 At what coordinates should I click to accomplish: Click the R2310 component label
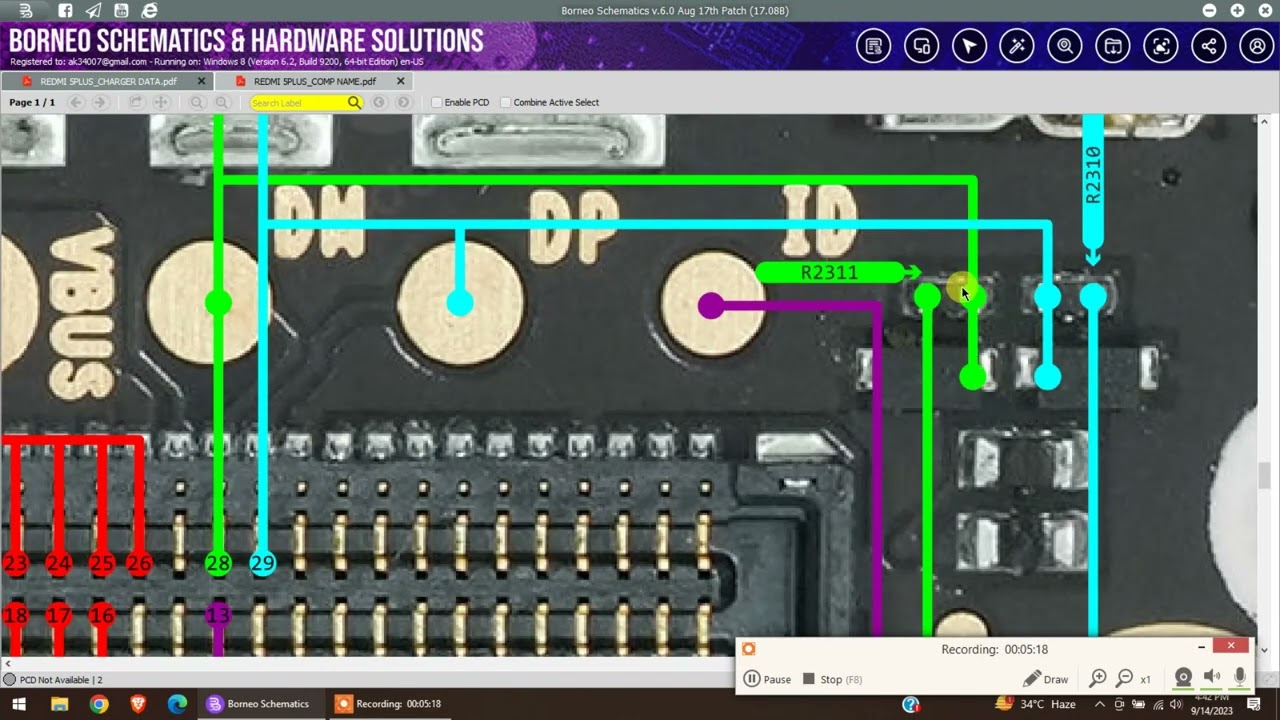coord(1093,176)
